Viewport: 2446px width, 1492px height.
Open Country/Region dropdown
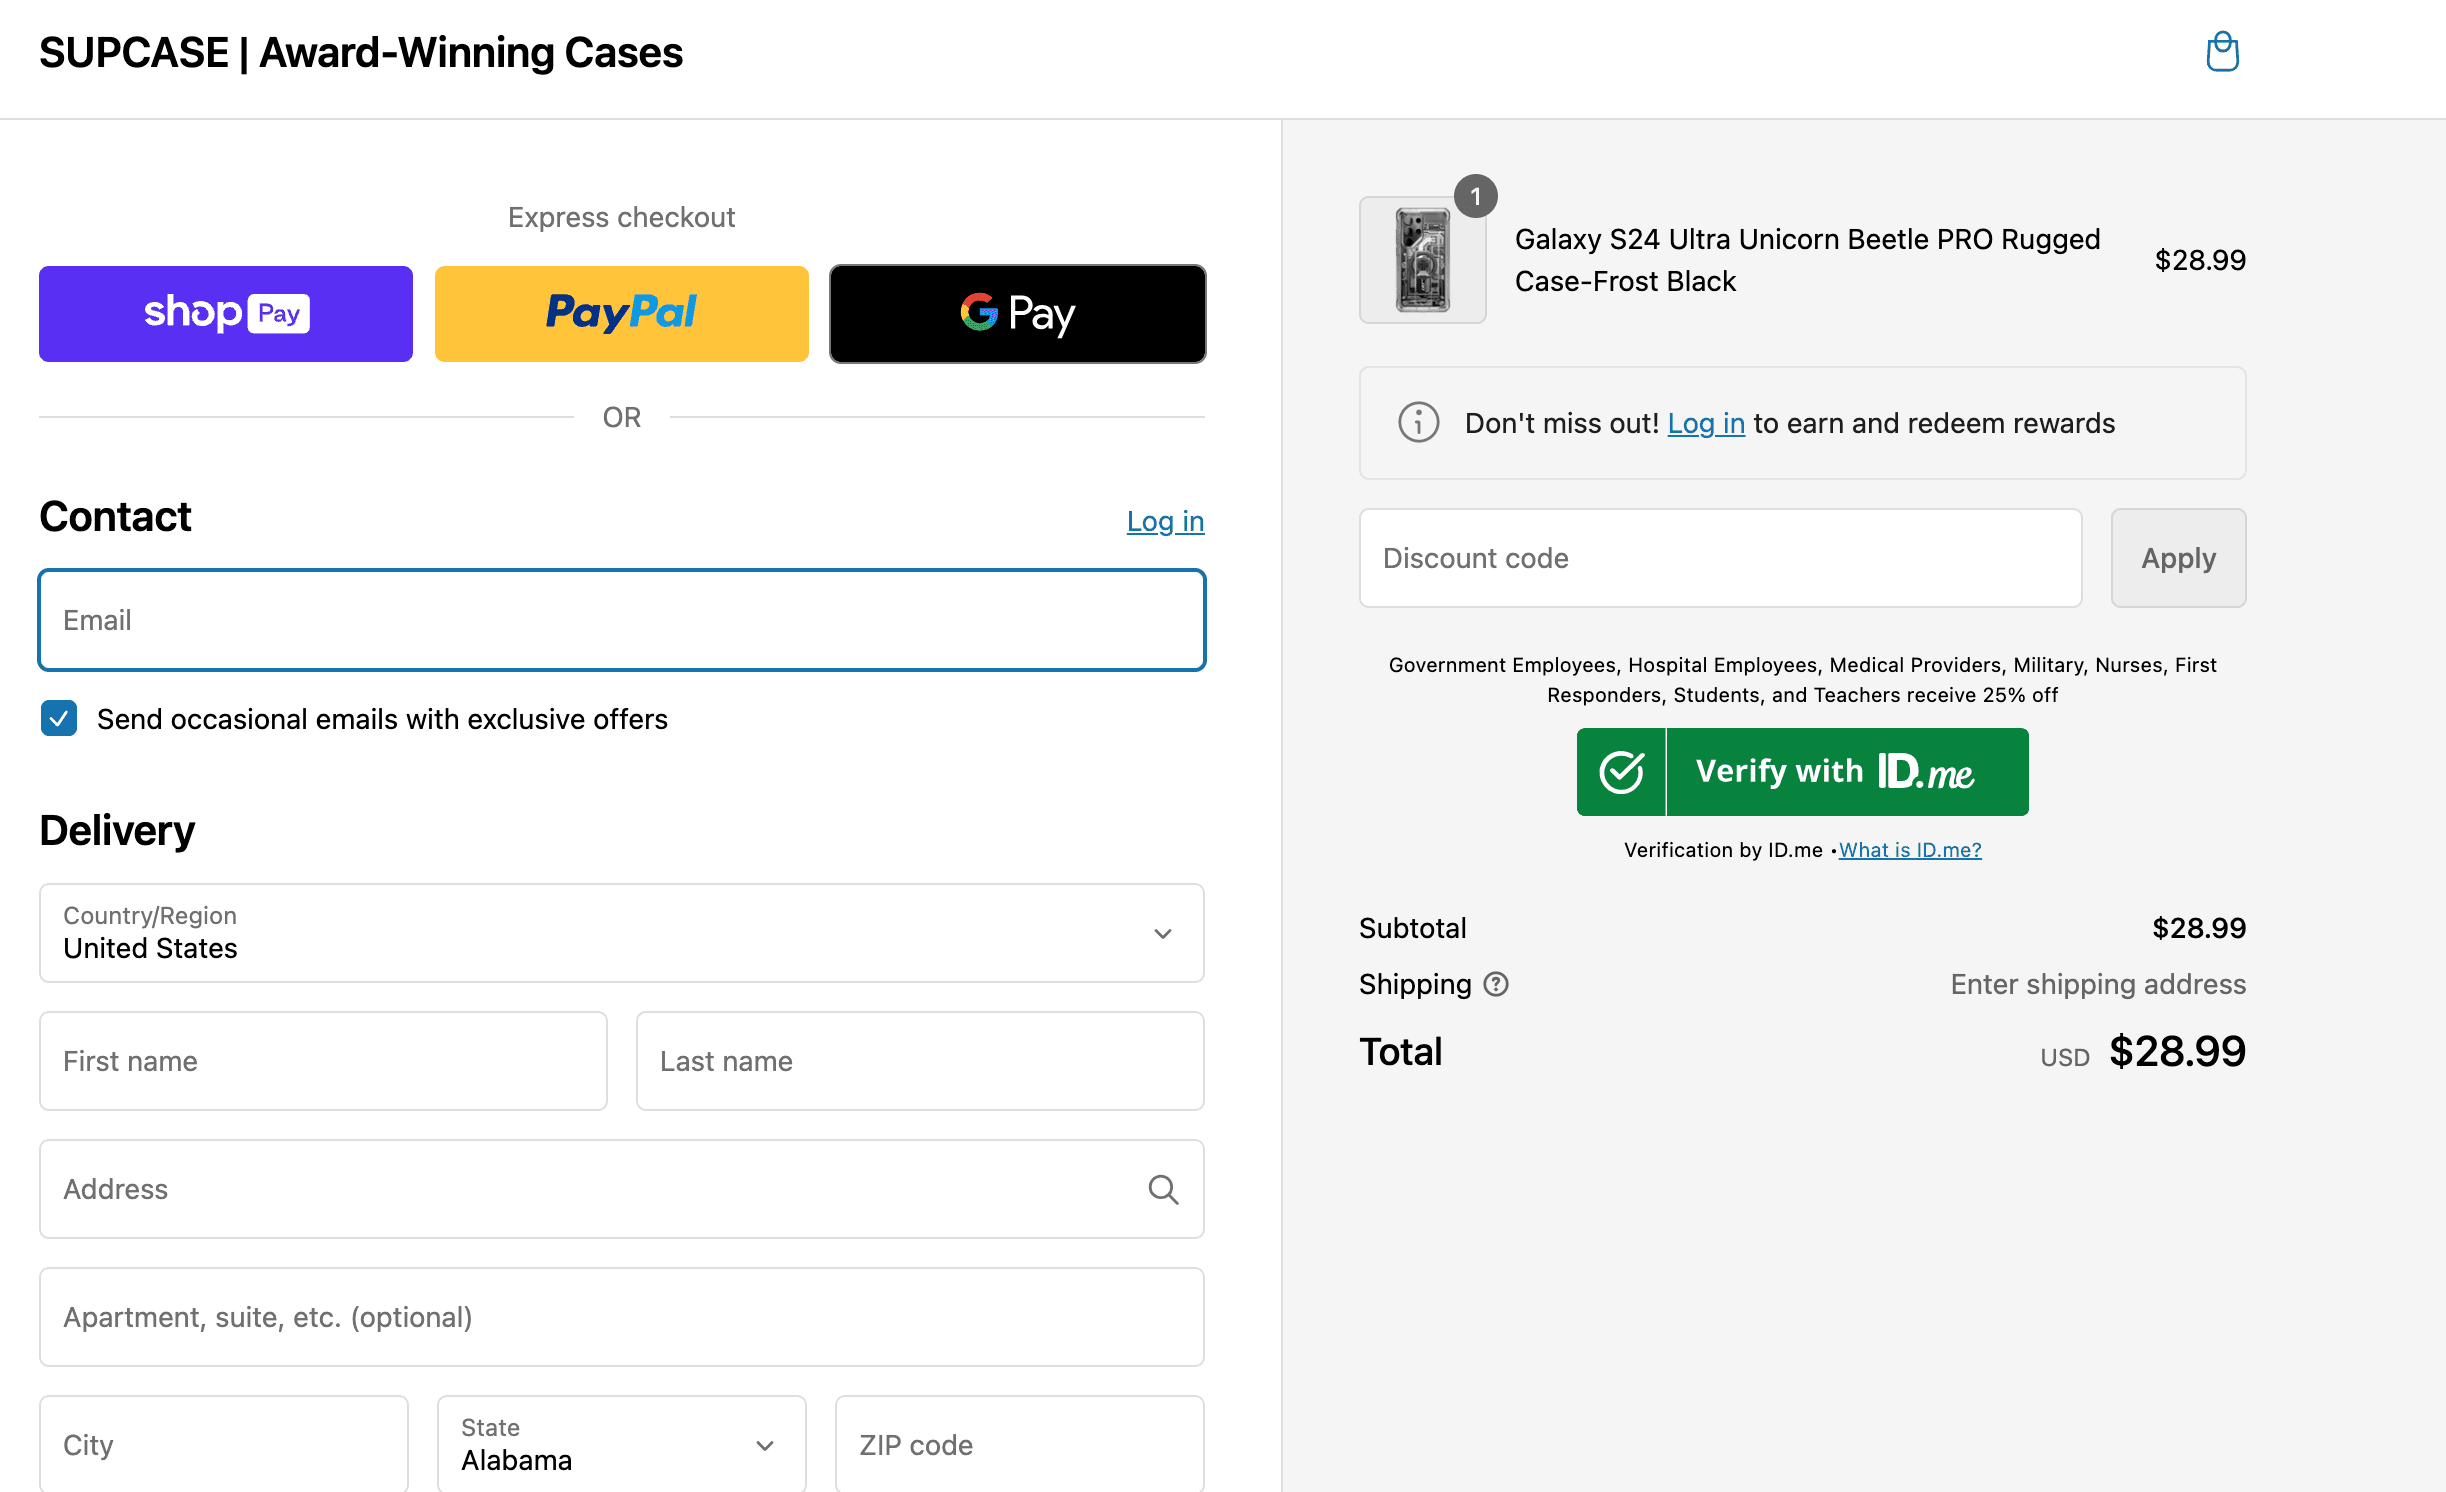[622, 933]
